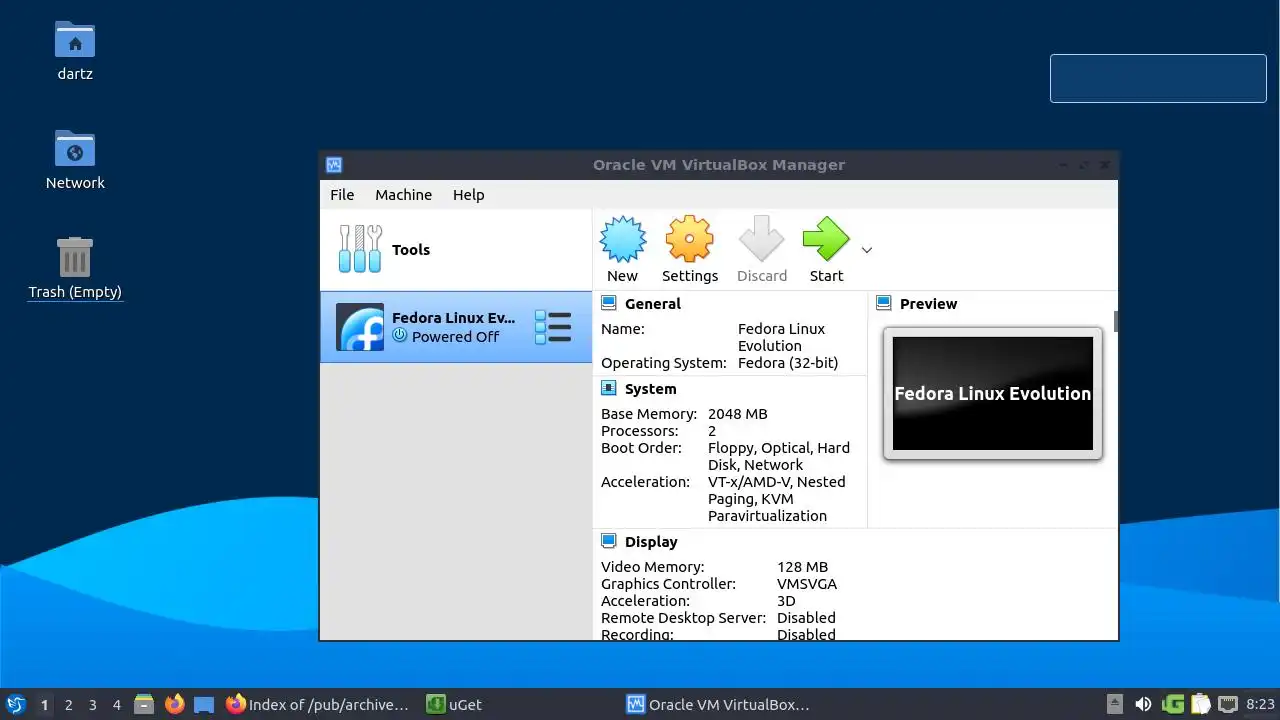The width and height of the screenshot is (1280, 720).
Task: Launch Firefox from quick launch icon
Action: coord(175,704)
